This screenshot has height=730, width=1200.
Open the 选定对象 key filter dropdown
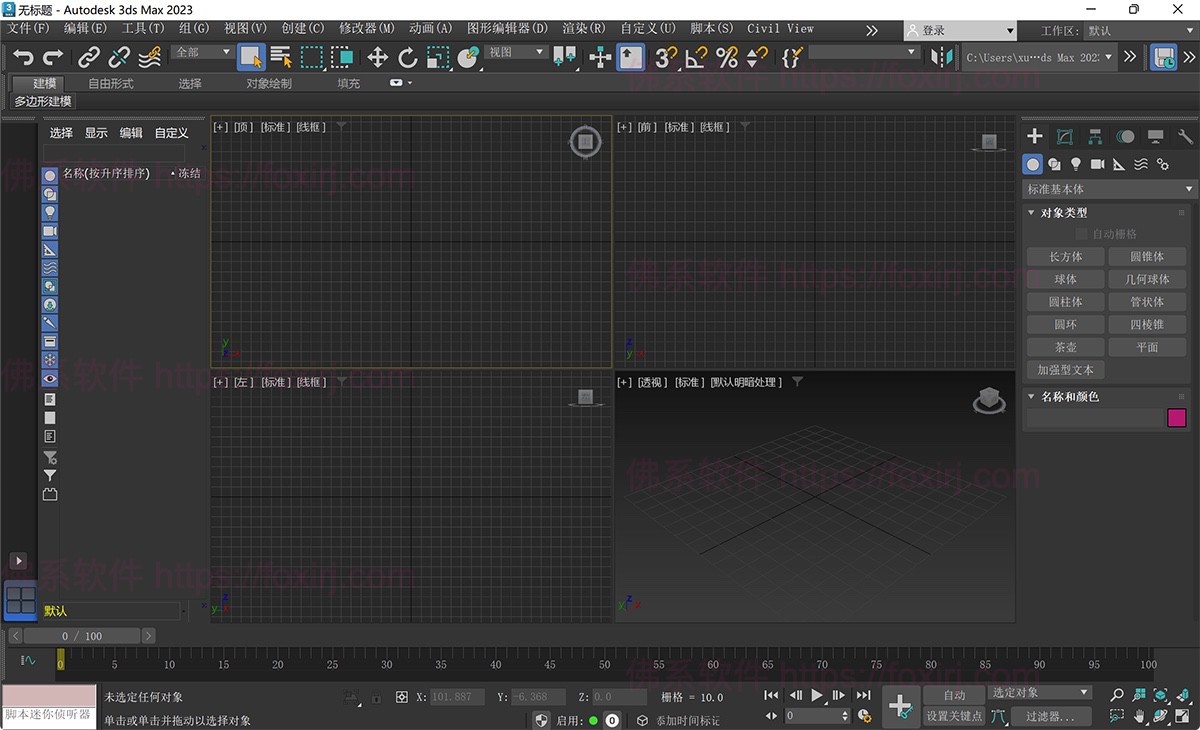click(1040, 691)
